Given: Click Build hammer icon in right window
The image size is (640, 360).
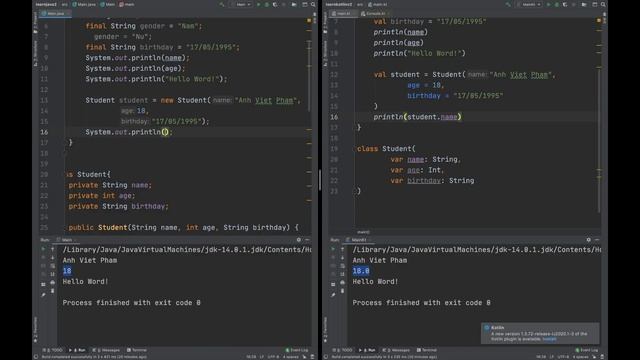Looking at the screenshot, I should [508, 4].
